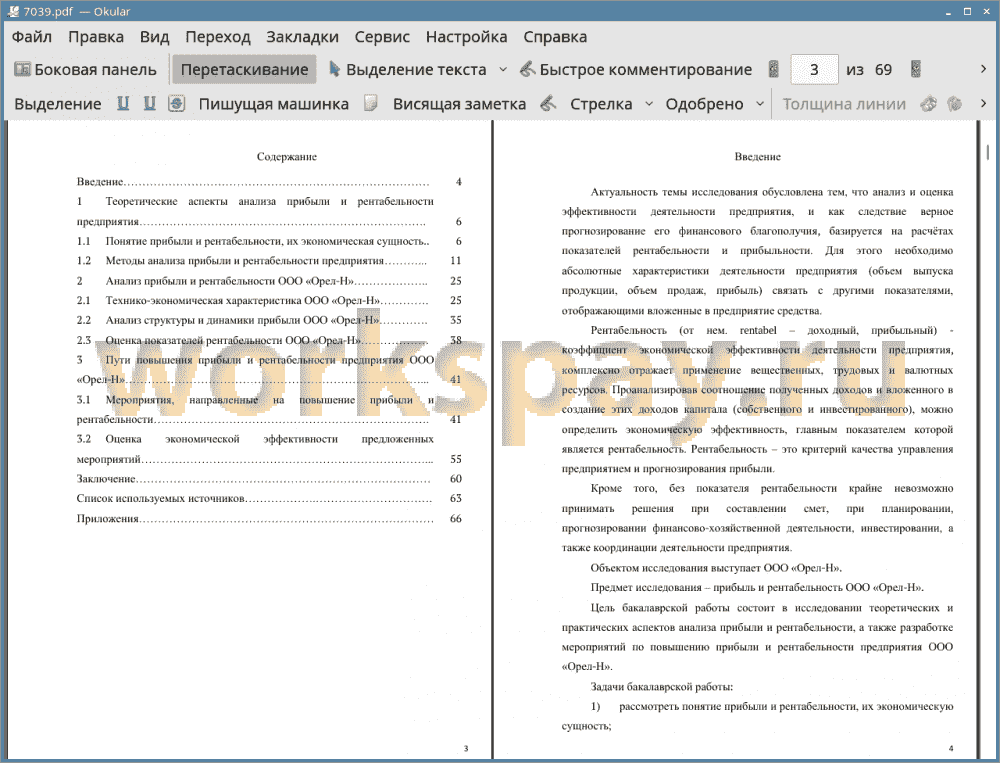
Task: Toggle the Боковая панель sidebar
Action: 85,70
